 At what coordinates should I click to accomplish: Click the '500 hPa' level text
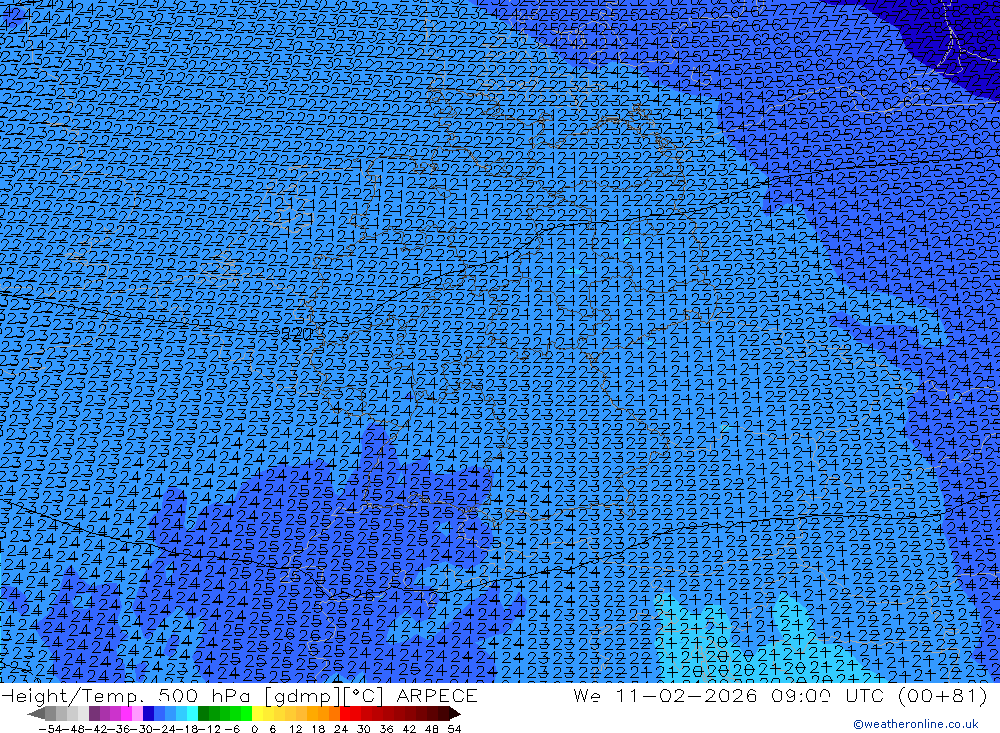tap(203, 696)
